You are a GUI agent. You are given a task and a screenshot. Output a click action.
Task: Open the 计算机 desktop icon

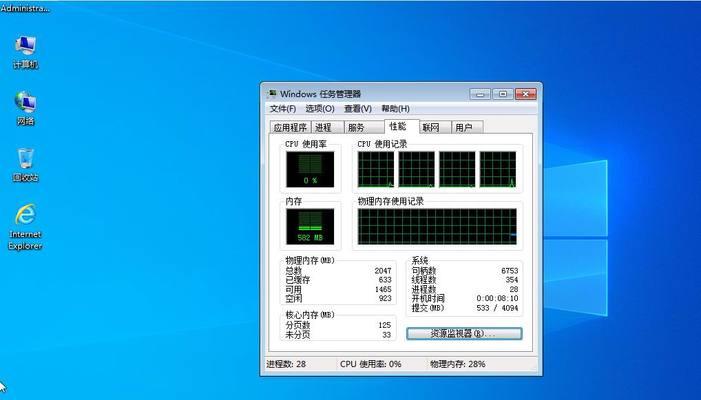pyautogui.click(x=25, y=53)
